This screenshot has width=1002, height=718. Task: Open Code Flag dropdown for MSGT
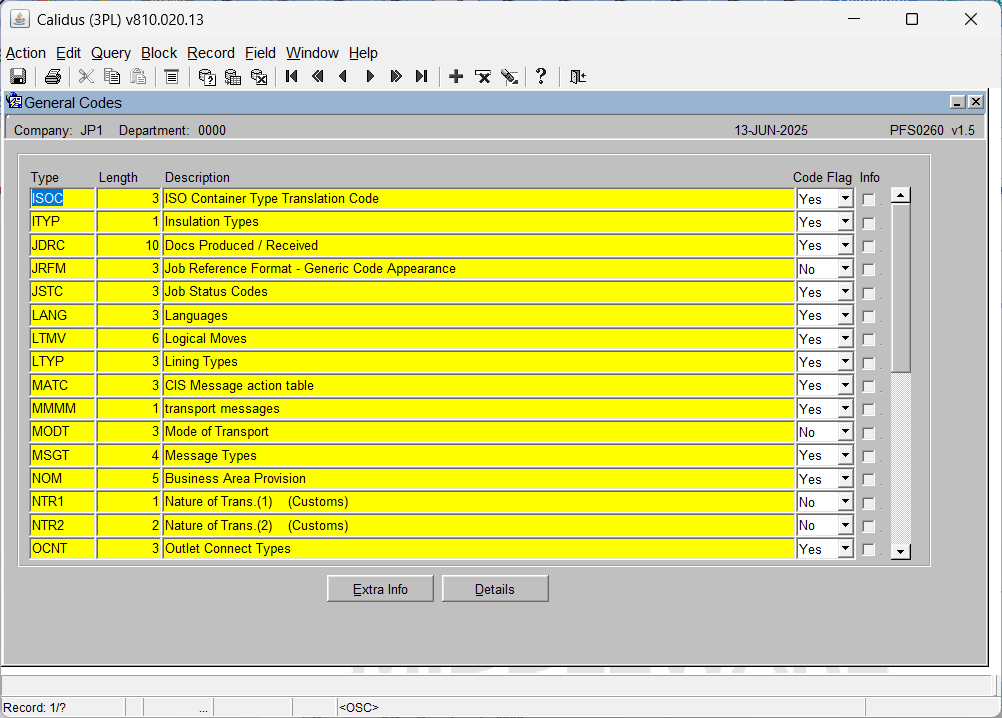point(845,455)
